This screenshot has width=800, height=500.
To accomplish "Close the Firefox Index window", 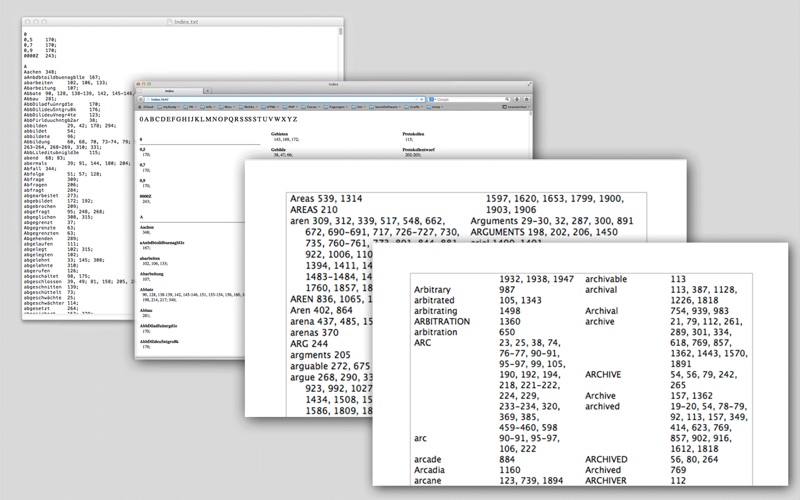I will click(x=138, y=84).
